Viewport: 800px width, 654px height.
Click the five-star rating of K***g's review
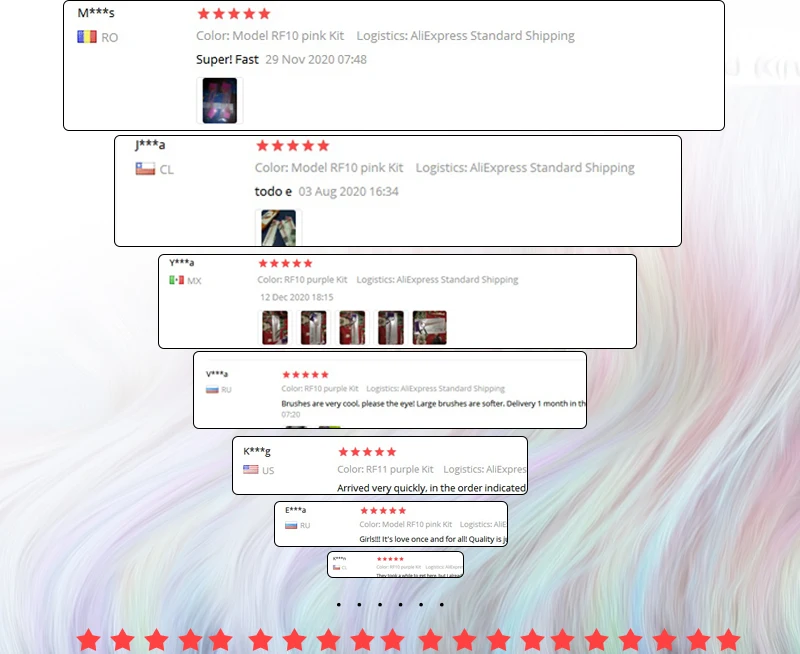(x=367, y=451)
